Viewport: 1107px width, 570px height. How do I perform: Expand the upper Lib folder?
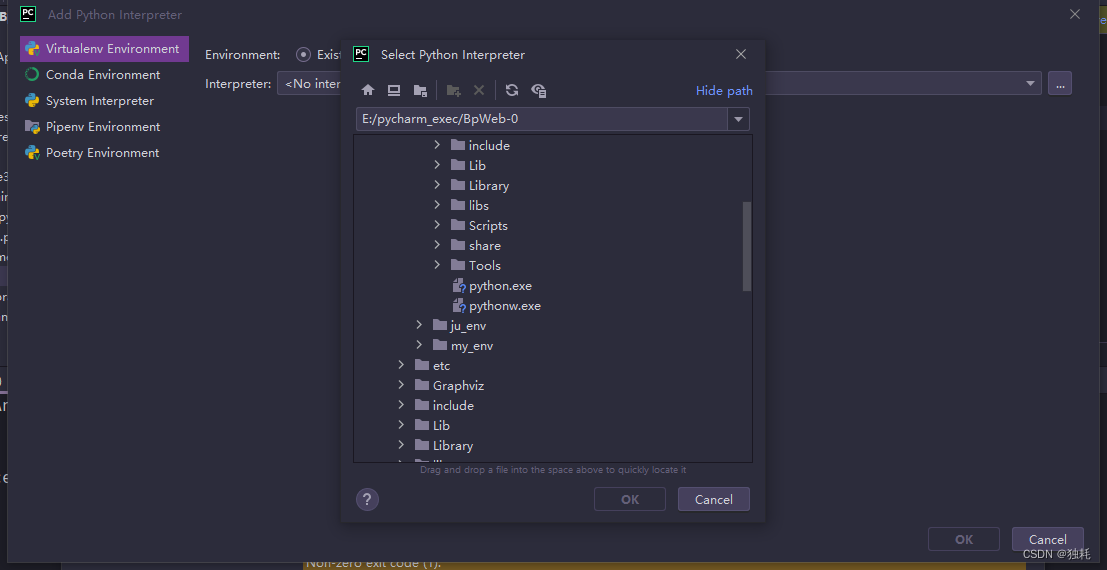(x=437, y=165)
